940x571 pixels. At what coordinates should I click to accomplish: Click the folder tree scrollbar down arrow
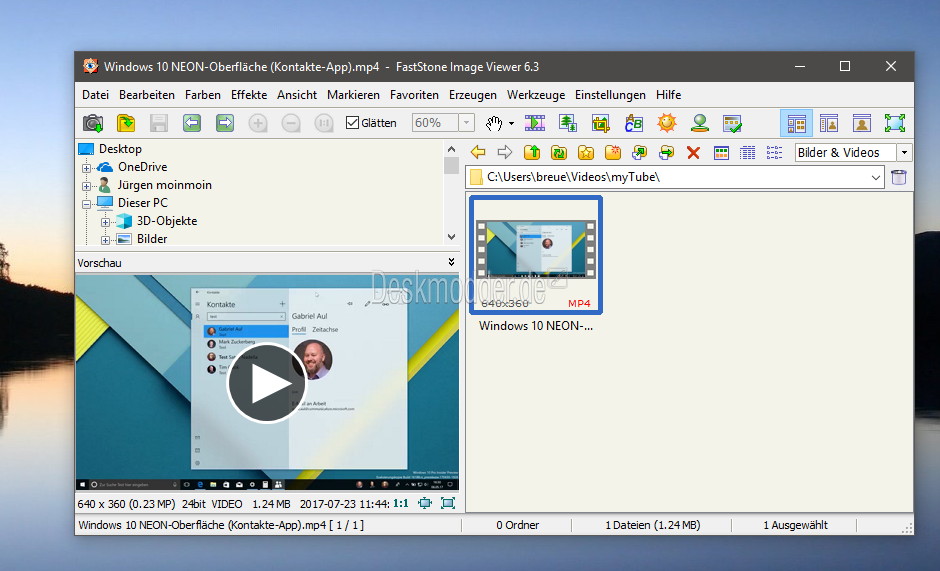tap(451, 237)
